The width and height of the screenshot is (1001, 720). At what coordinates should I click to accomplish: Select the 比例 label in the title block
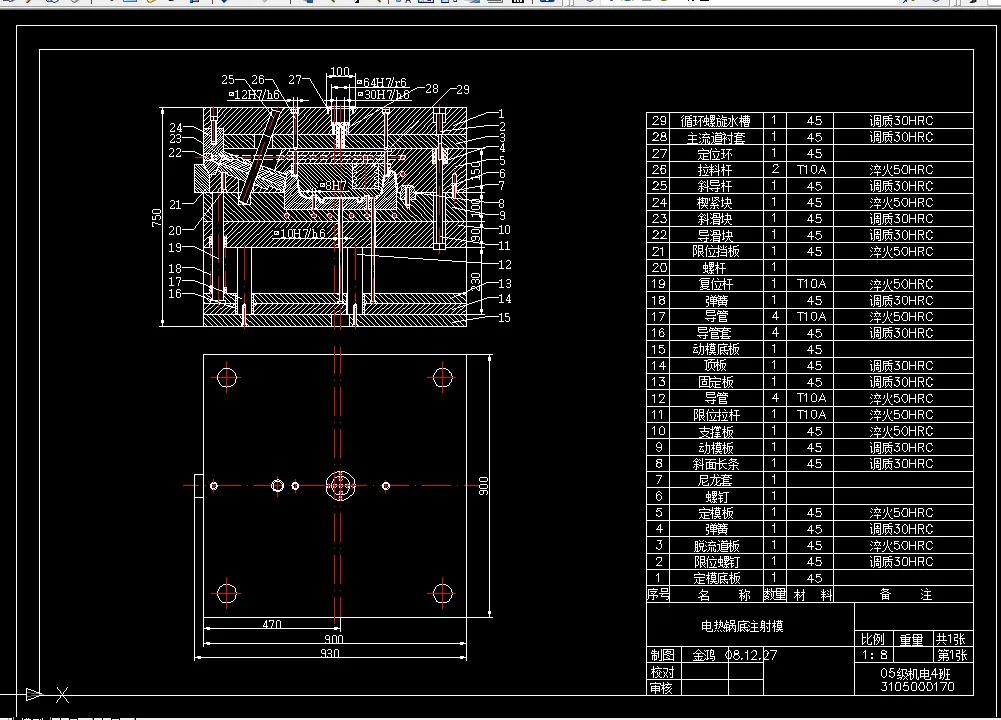(873, 639)
